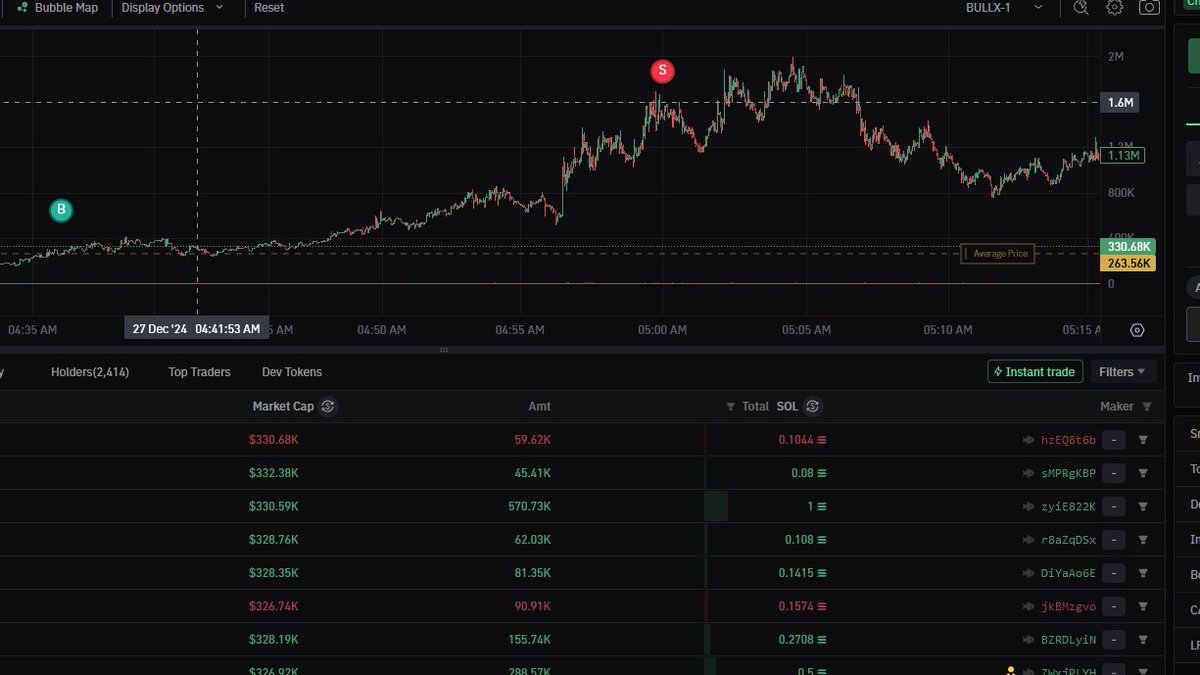This screenshot has width=1200, height=675.
Task: Filter by Maker column funnel icon
Action: [x=1146, y=407]
